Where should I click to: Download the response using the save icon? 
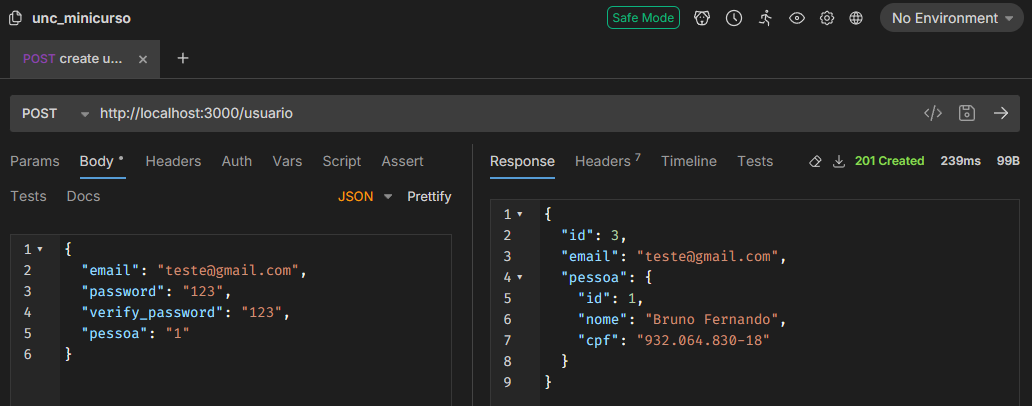coord(839,162)
